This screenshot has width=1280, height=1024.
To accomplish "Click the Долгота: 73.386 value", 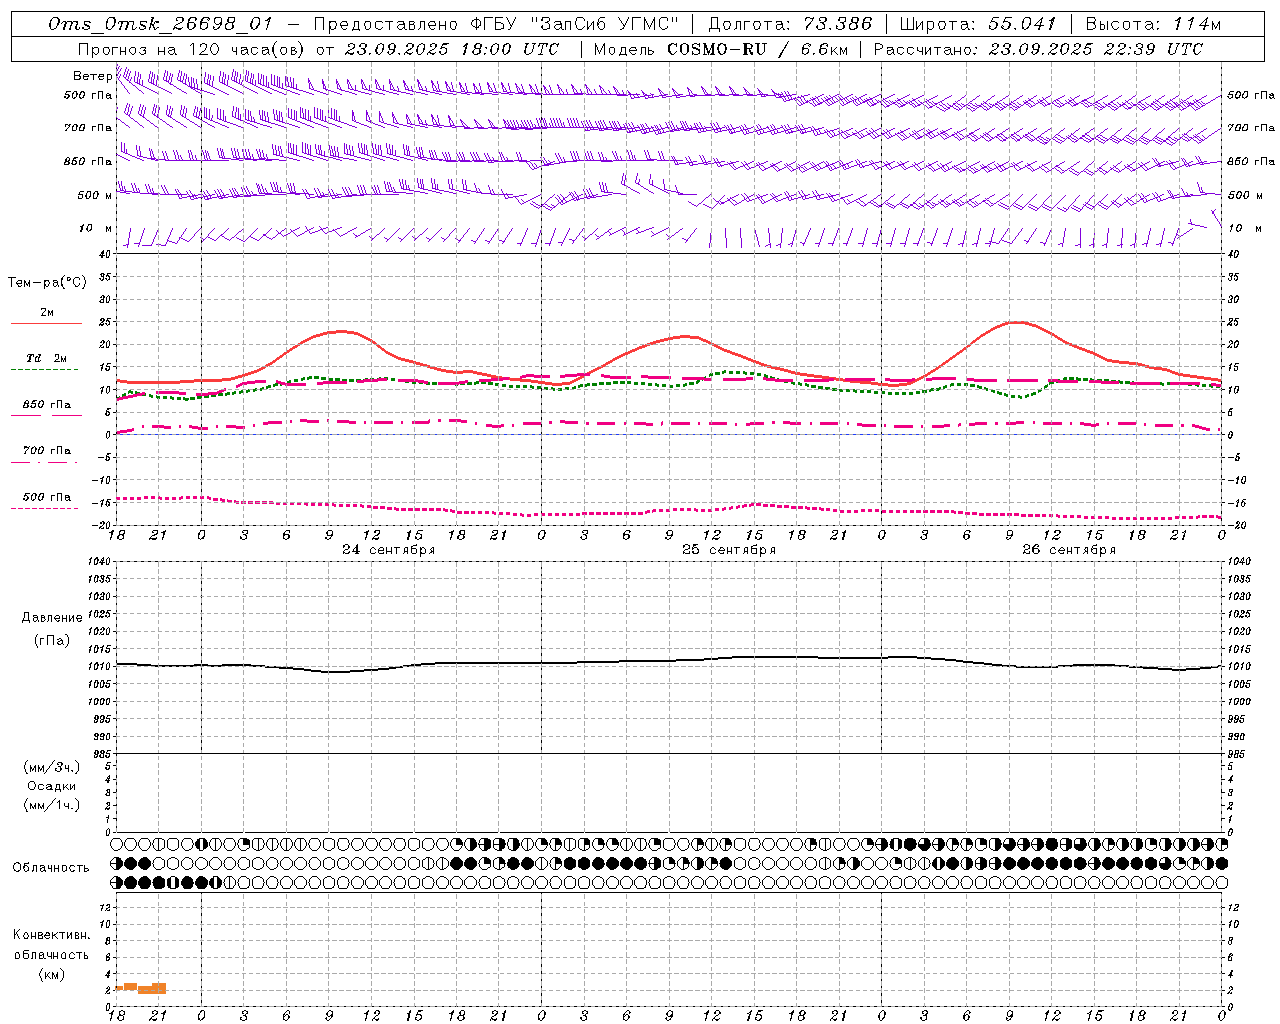I will pyautogui.click(x=790, y=24).
